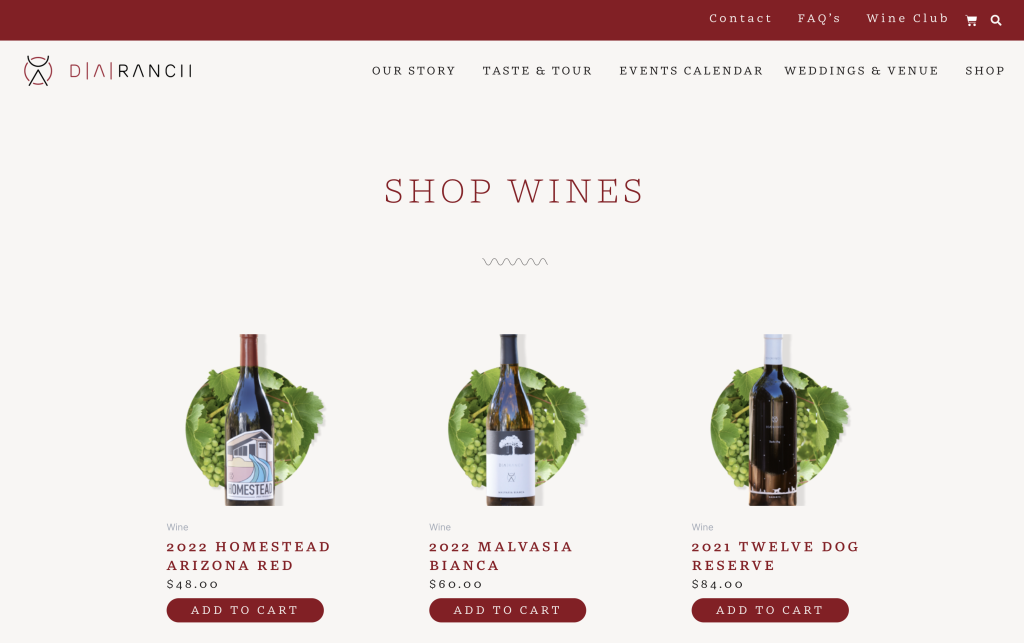Open Weddings & Venue menu item
1024x643 pixels.
click(x=861, y=71)
